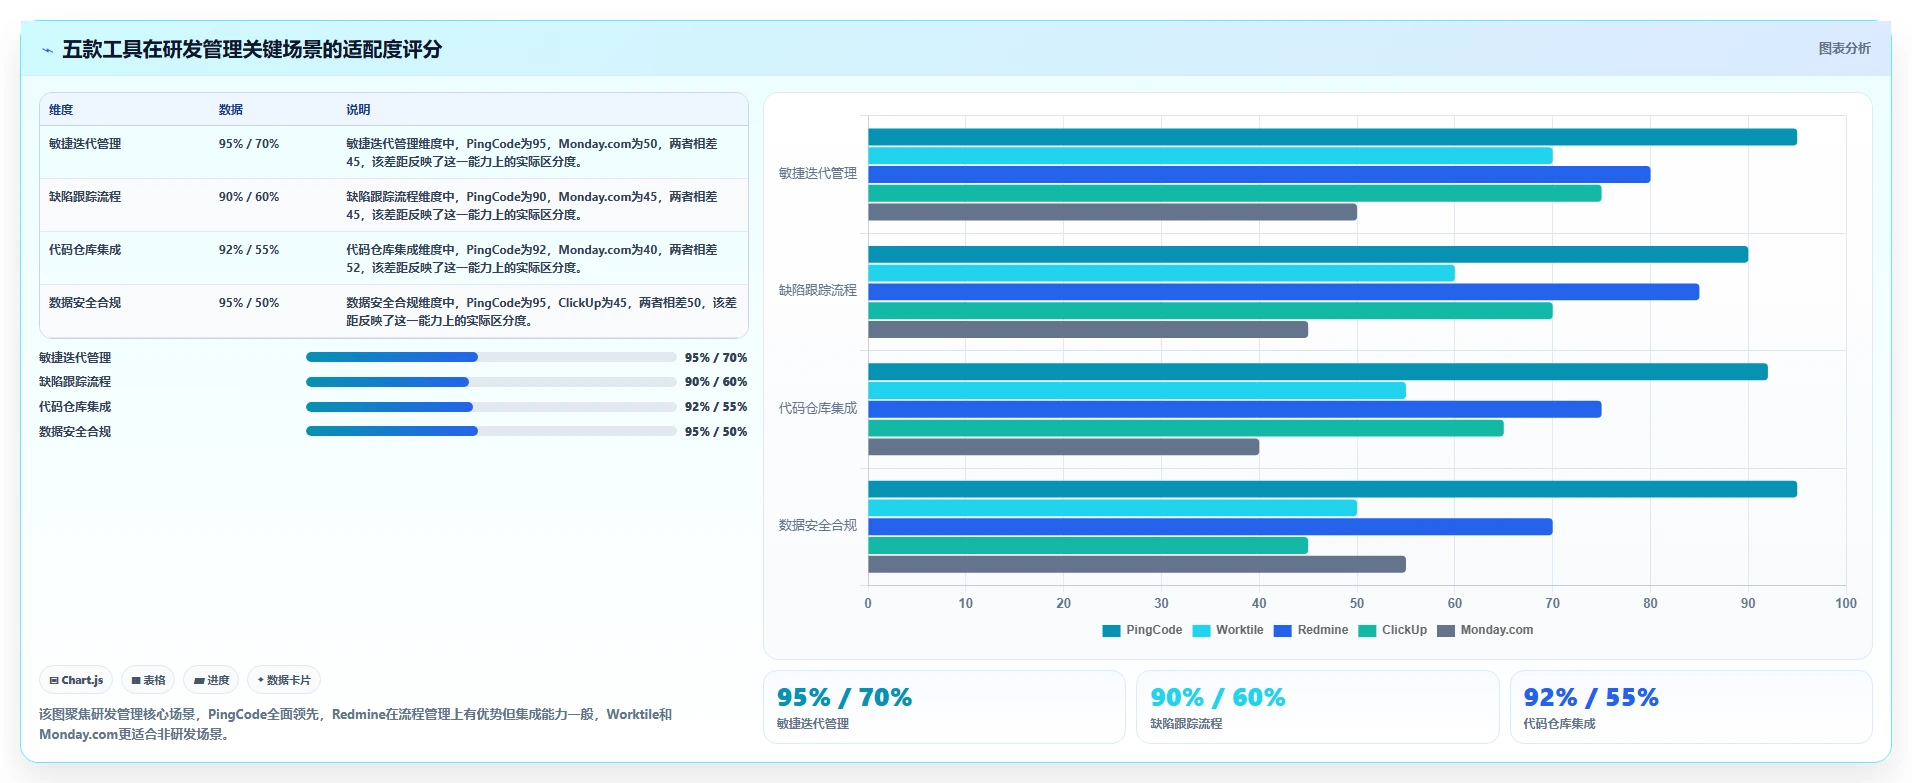Click the 代码仓库集成 progress bar

pos(491,407)
